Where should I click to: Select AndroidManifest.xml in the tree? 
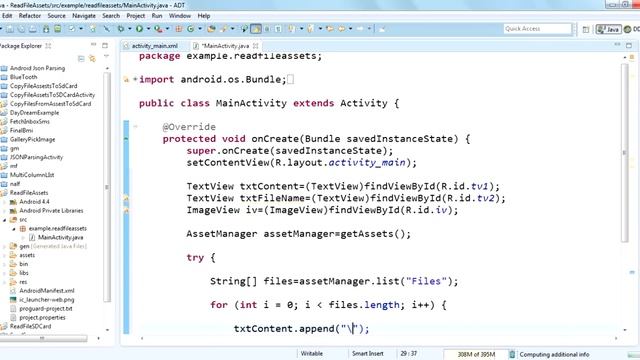[47, 291]
